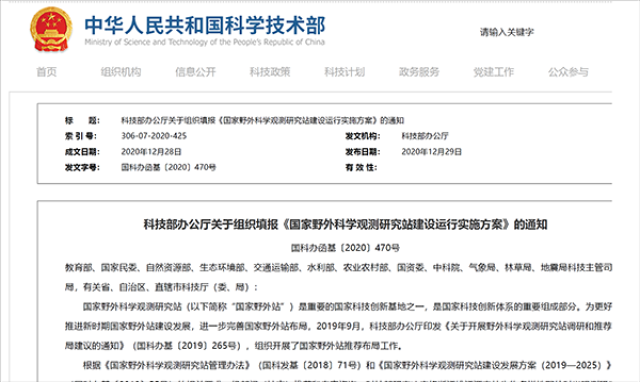The width and height of the screenshot is (640, 382).
Task: Click the 中华人民共和国科学技术部 site title
Action: [x=205, y=25]
